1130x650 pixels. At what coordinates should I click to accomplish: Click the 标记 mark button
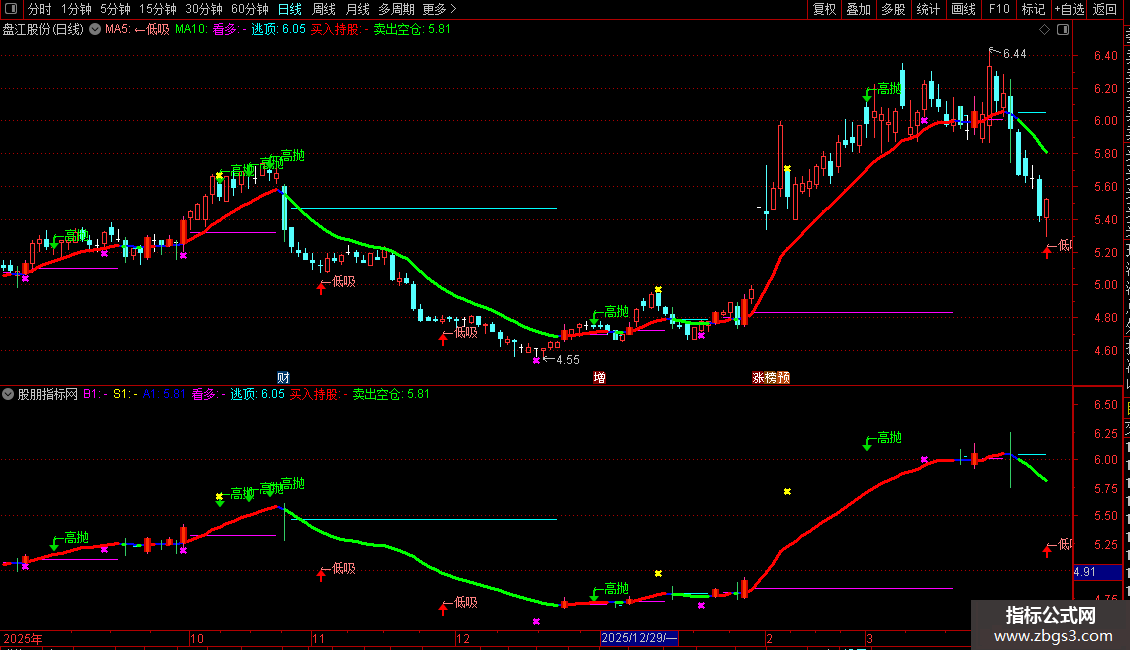(x=1033, y=9)
